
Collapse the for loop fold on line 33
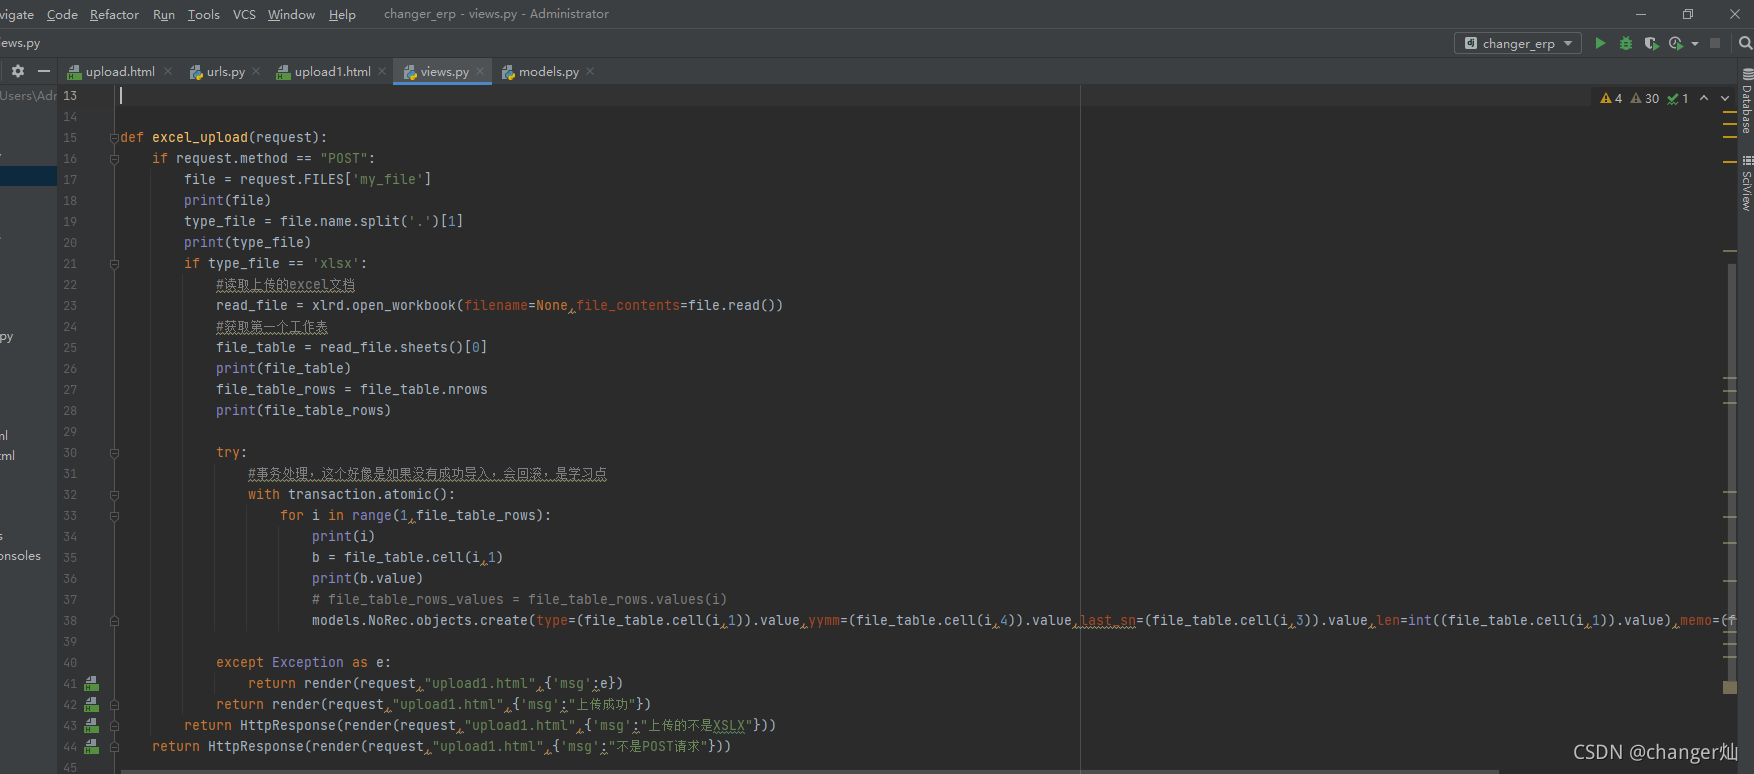[114, 516]
